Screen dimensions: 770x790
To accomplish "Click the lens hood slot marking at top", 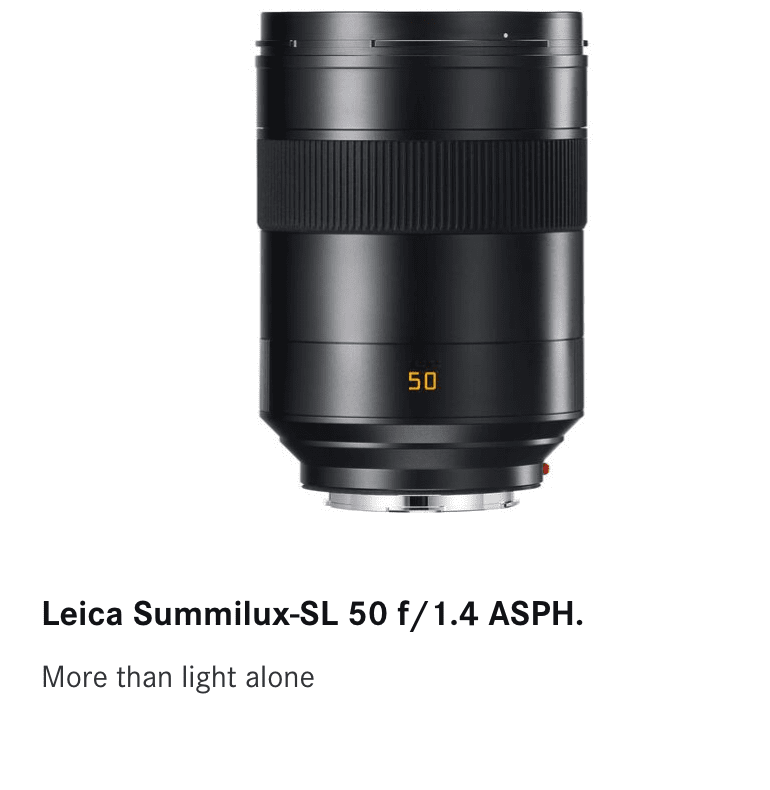I will point(460,43).
